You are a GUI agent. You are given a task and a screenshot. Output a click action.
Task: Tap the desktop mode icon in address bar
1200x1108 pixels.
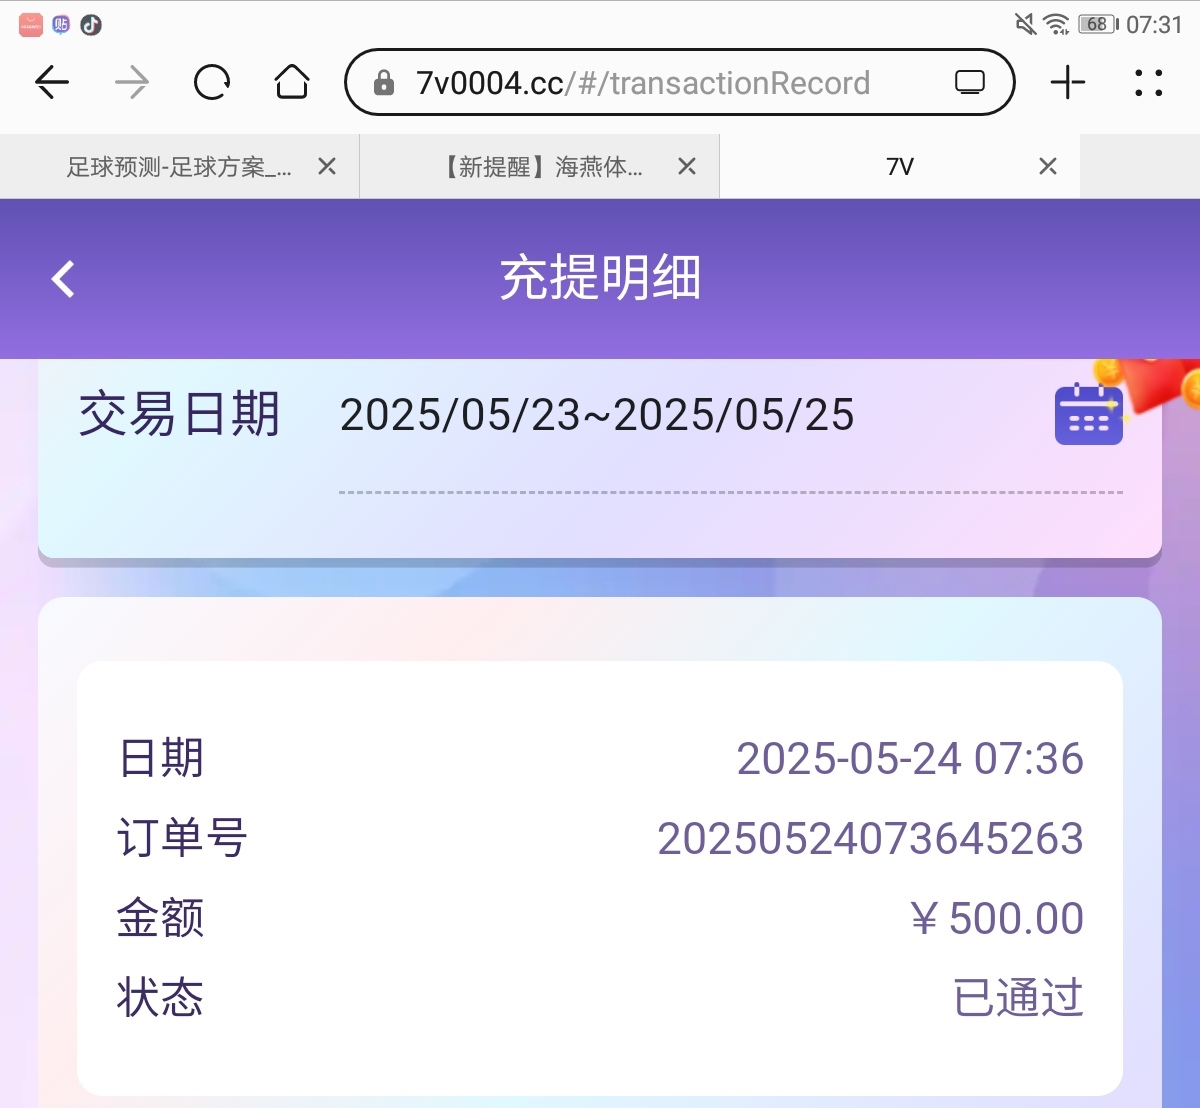coord(969,82)
